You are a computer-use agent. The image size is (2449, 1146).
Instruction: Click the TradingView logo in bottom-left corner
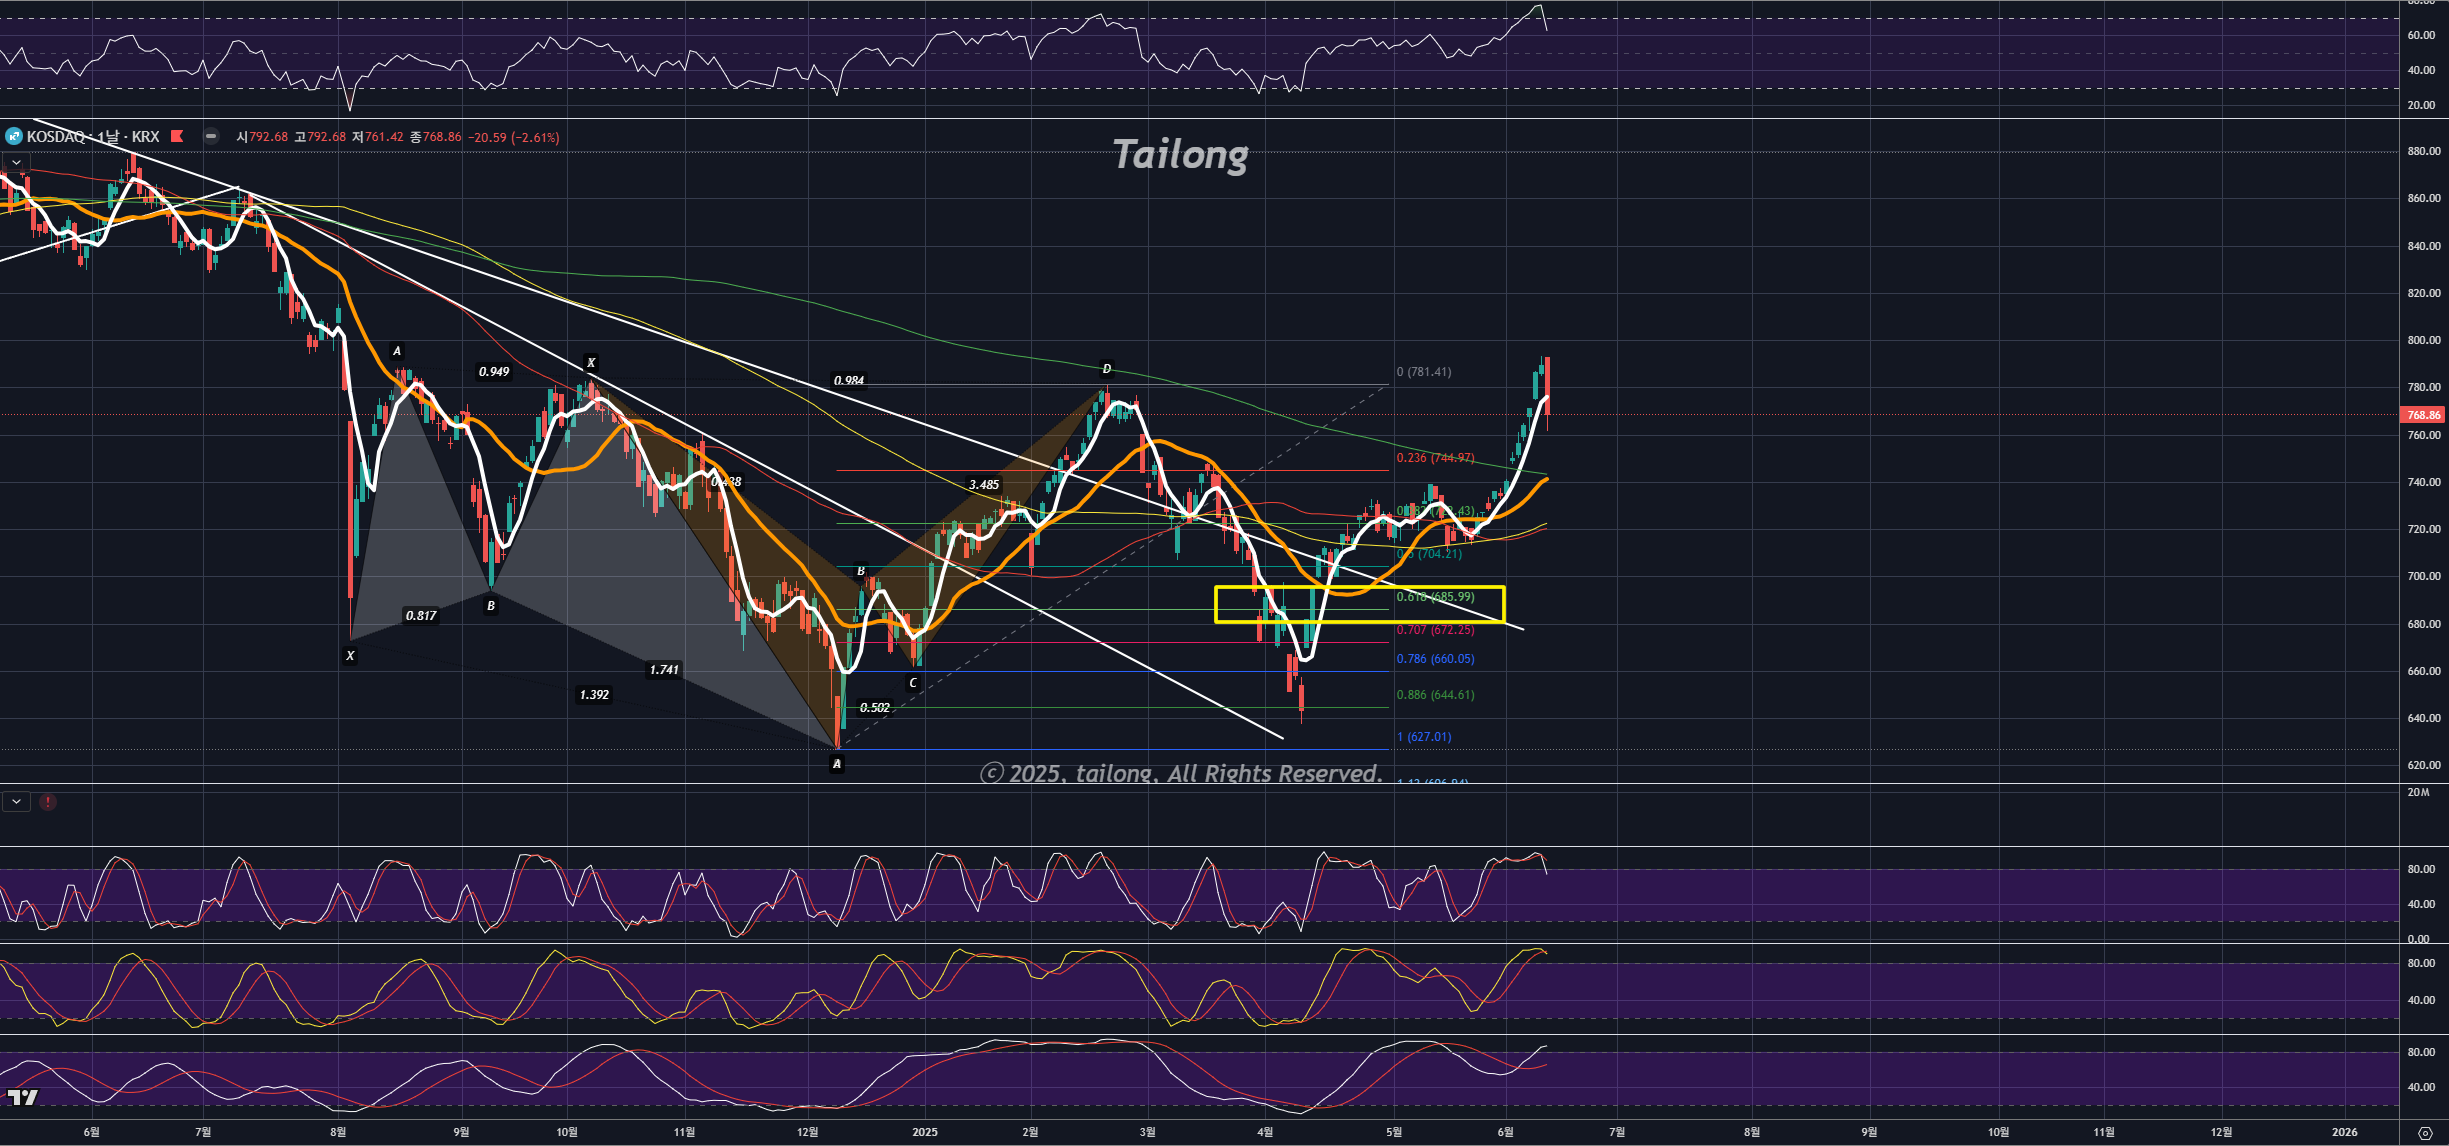tap(23, 1097)
